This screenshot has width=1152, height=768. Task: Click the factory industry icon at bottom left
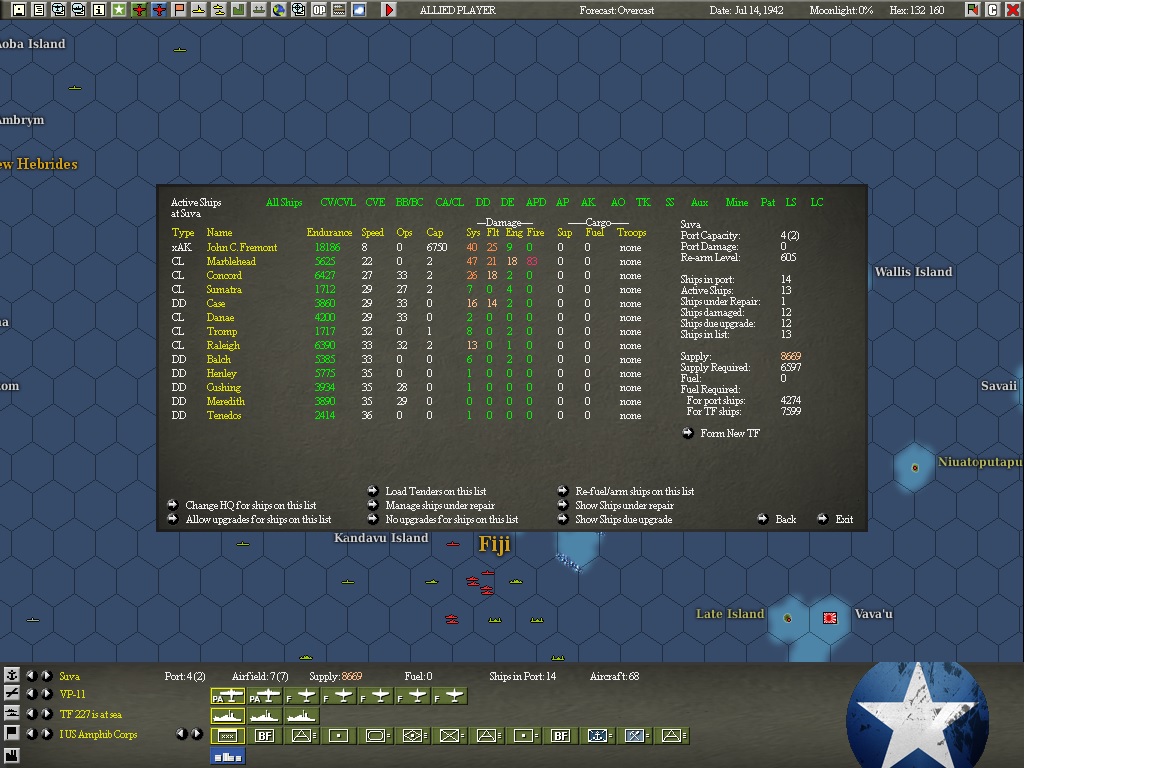coord(12,755)
